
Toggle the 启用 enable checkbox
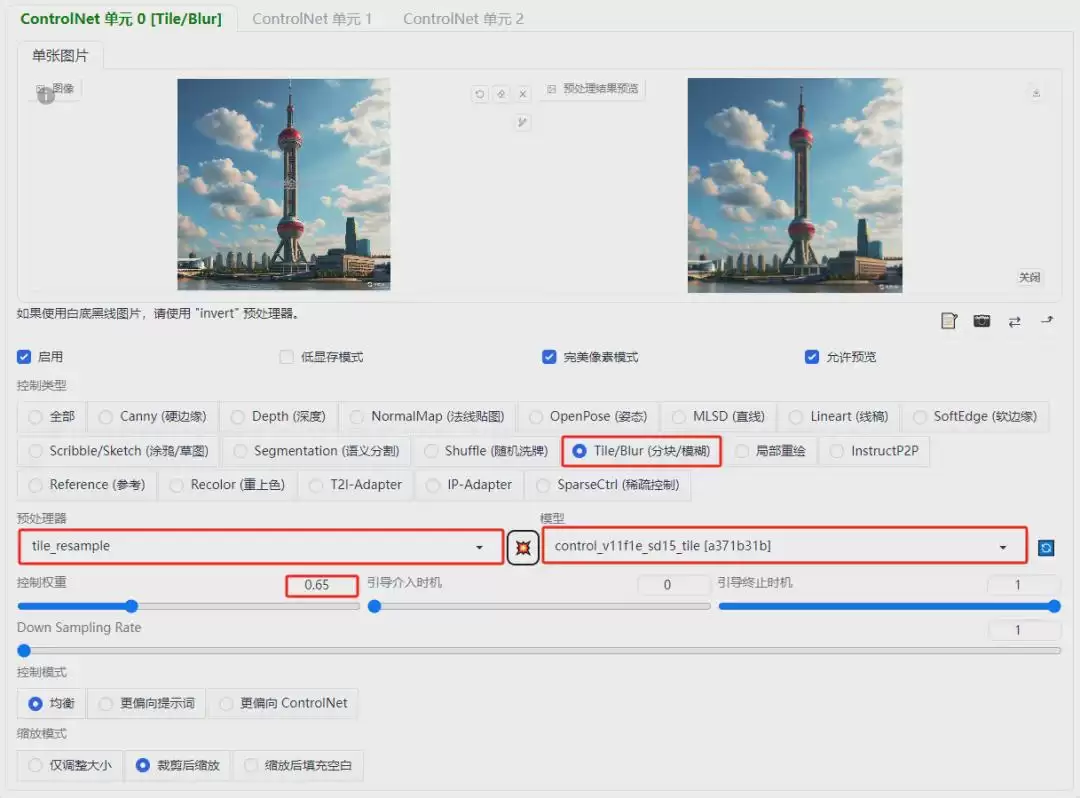coord(24,357)
